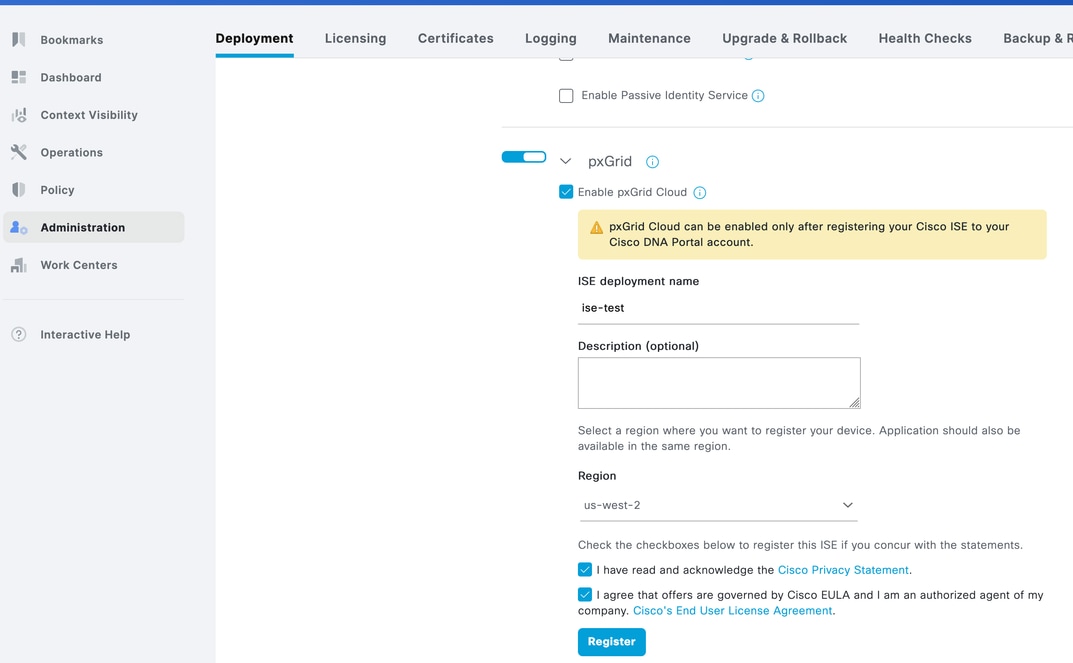The image size is (1073, 663).
Task: Click the Context Visibility chart icon
Action: point(19,115)
